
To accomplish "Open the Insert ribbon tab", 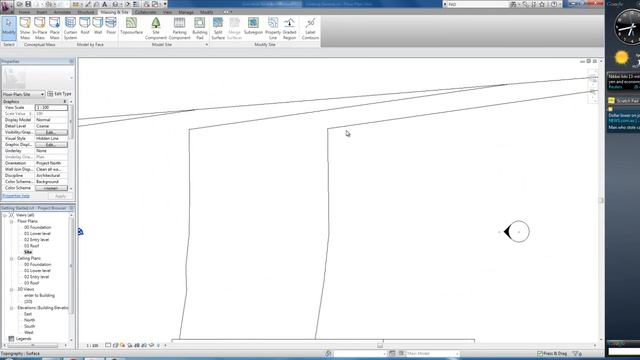I will click(42, 12).
